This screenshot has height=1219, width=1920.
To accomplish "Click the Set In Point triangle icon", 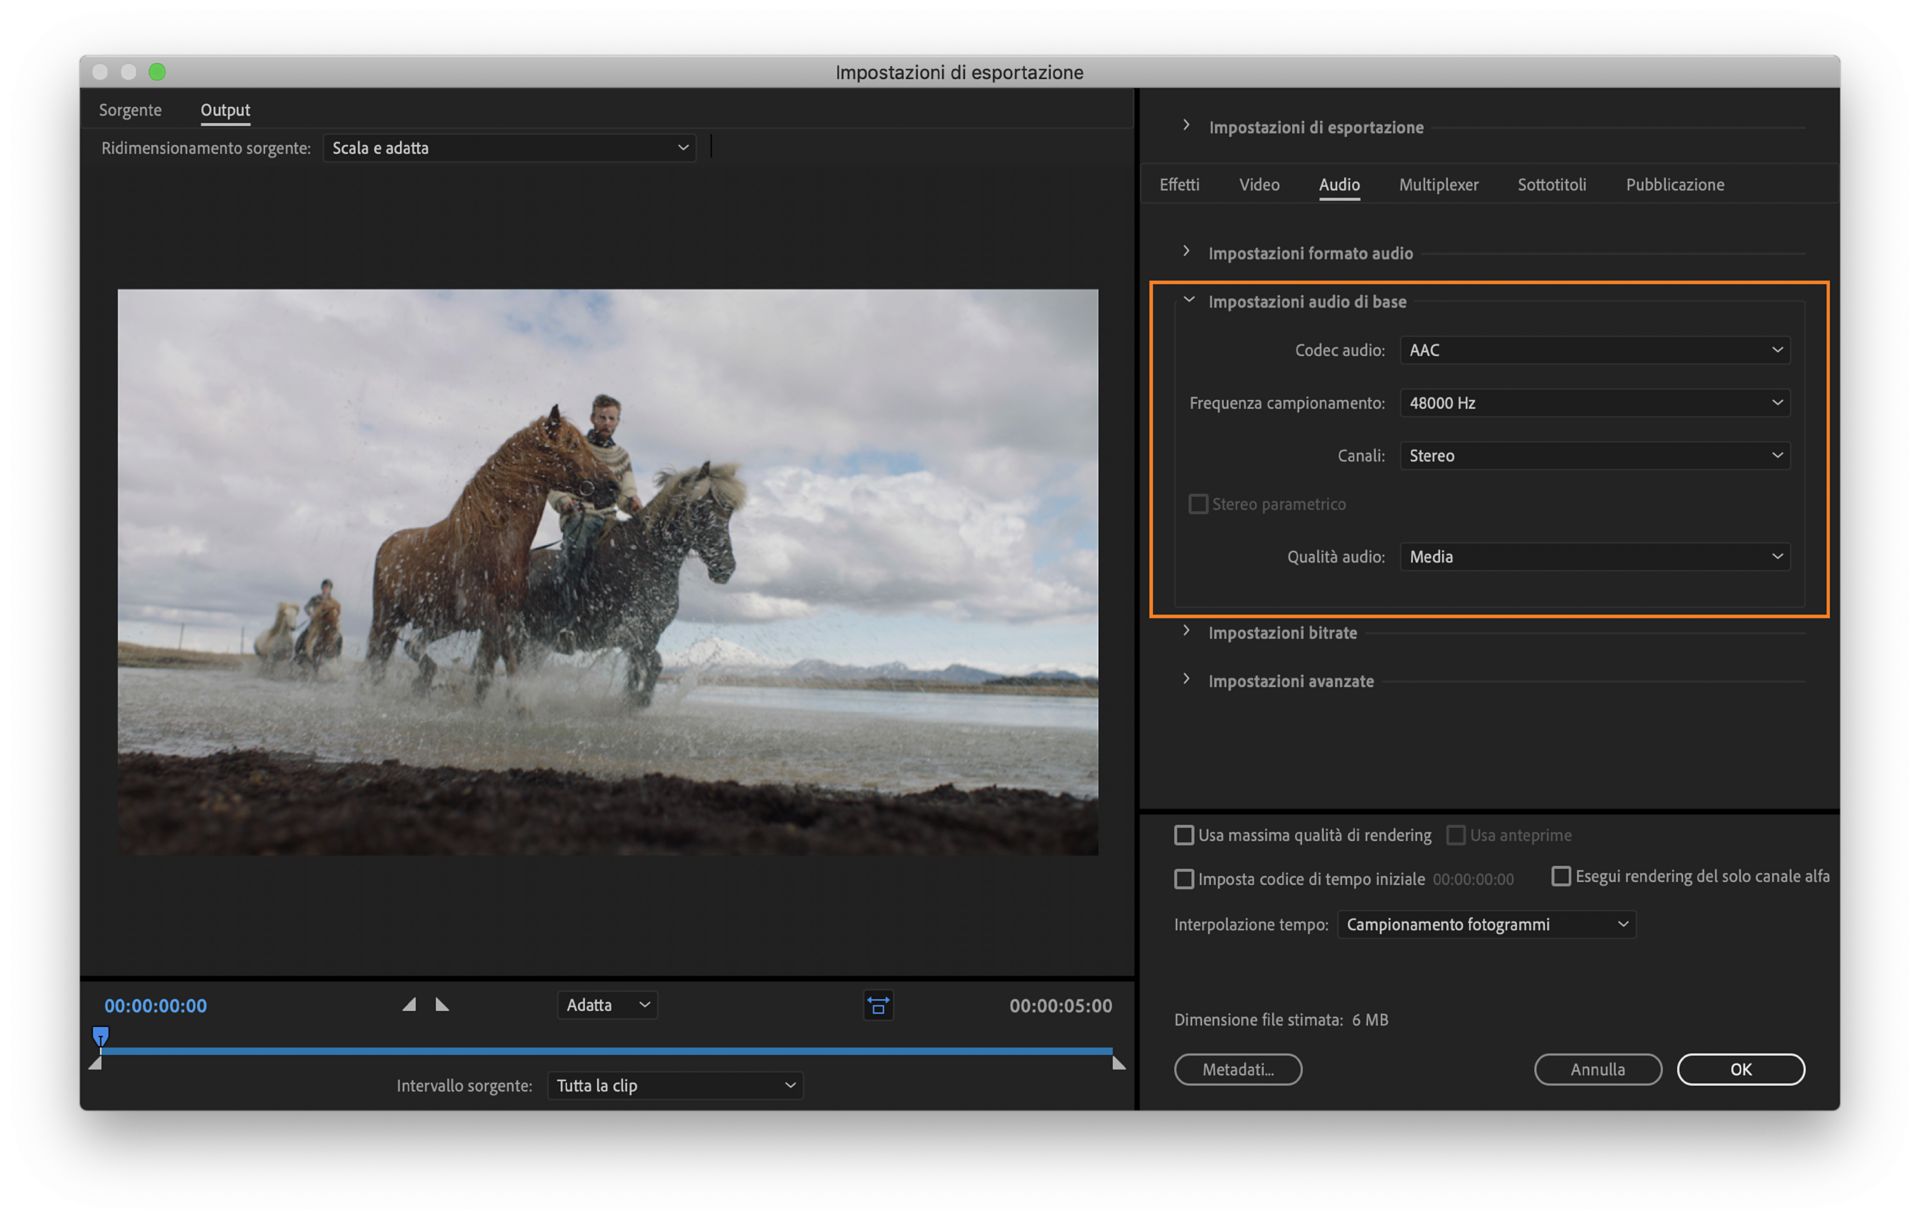I will (x=409, y=1004).
